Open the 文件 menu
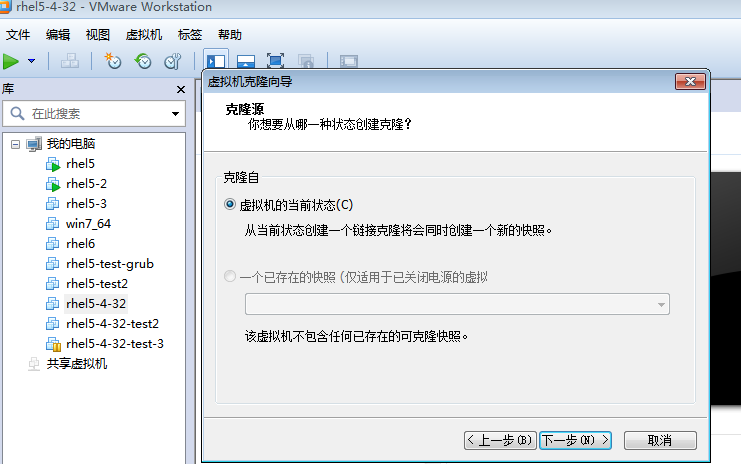Viewport: 741px width, 464px height. 18,34
